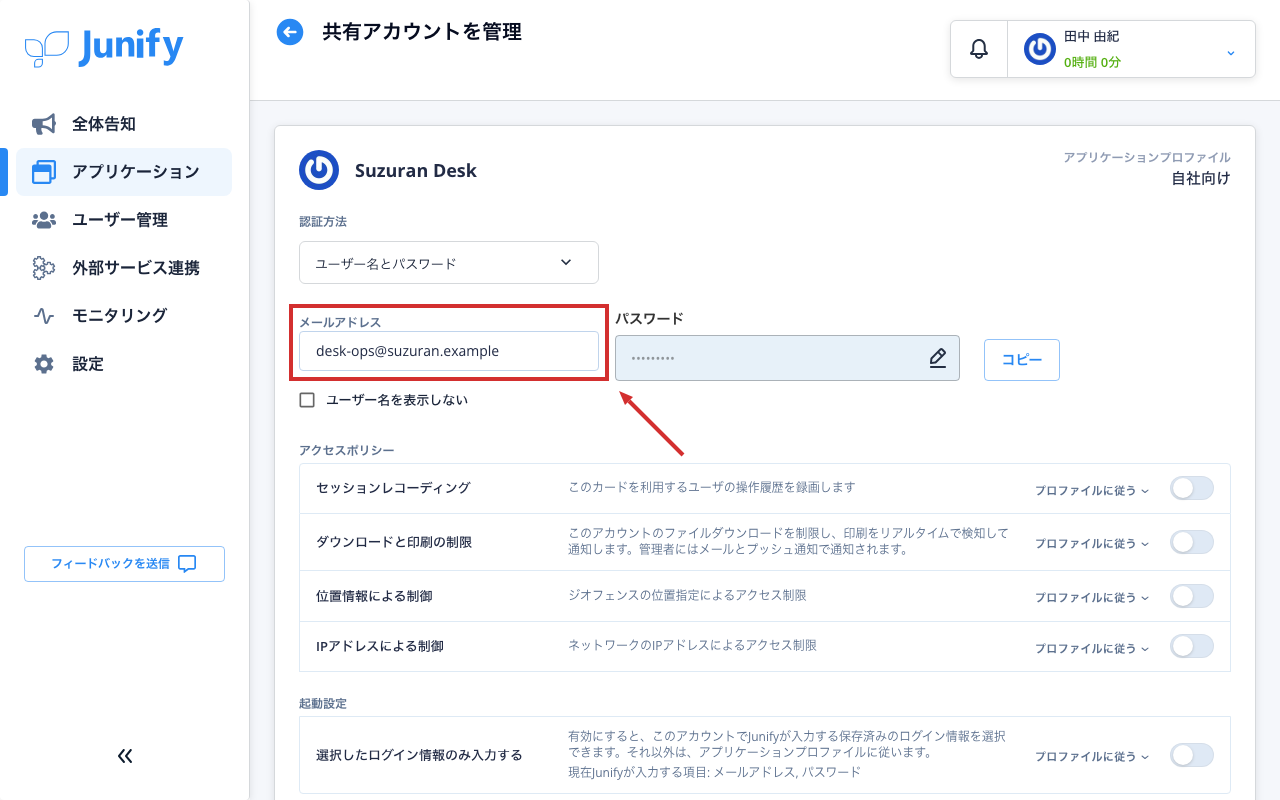This screenshot has width=1280, height=800.
Task: Click the 自社向け profile text
Action: tap(1201, 179)
